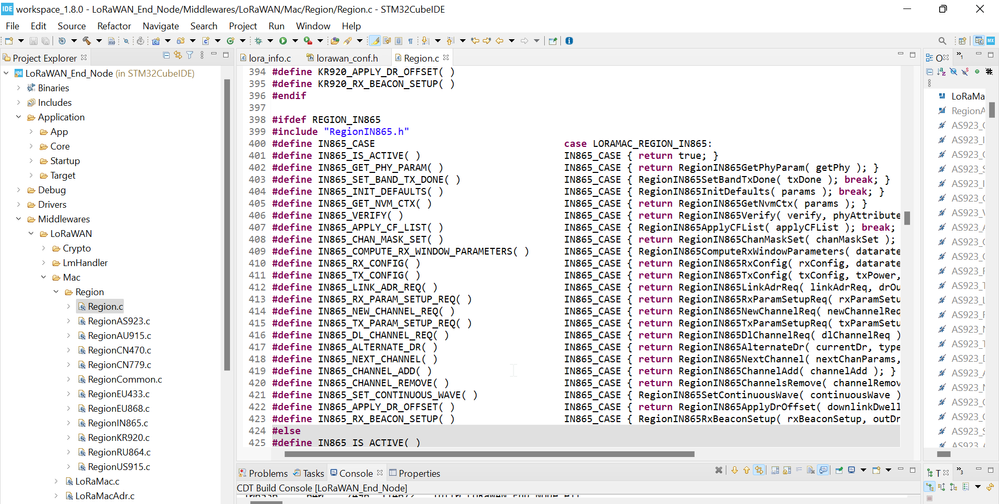Click the Build hammer icon in toolbar

click(87, 40)
